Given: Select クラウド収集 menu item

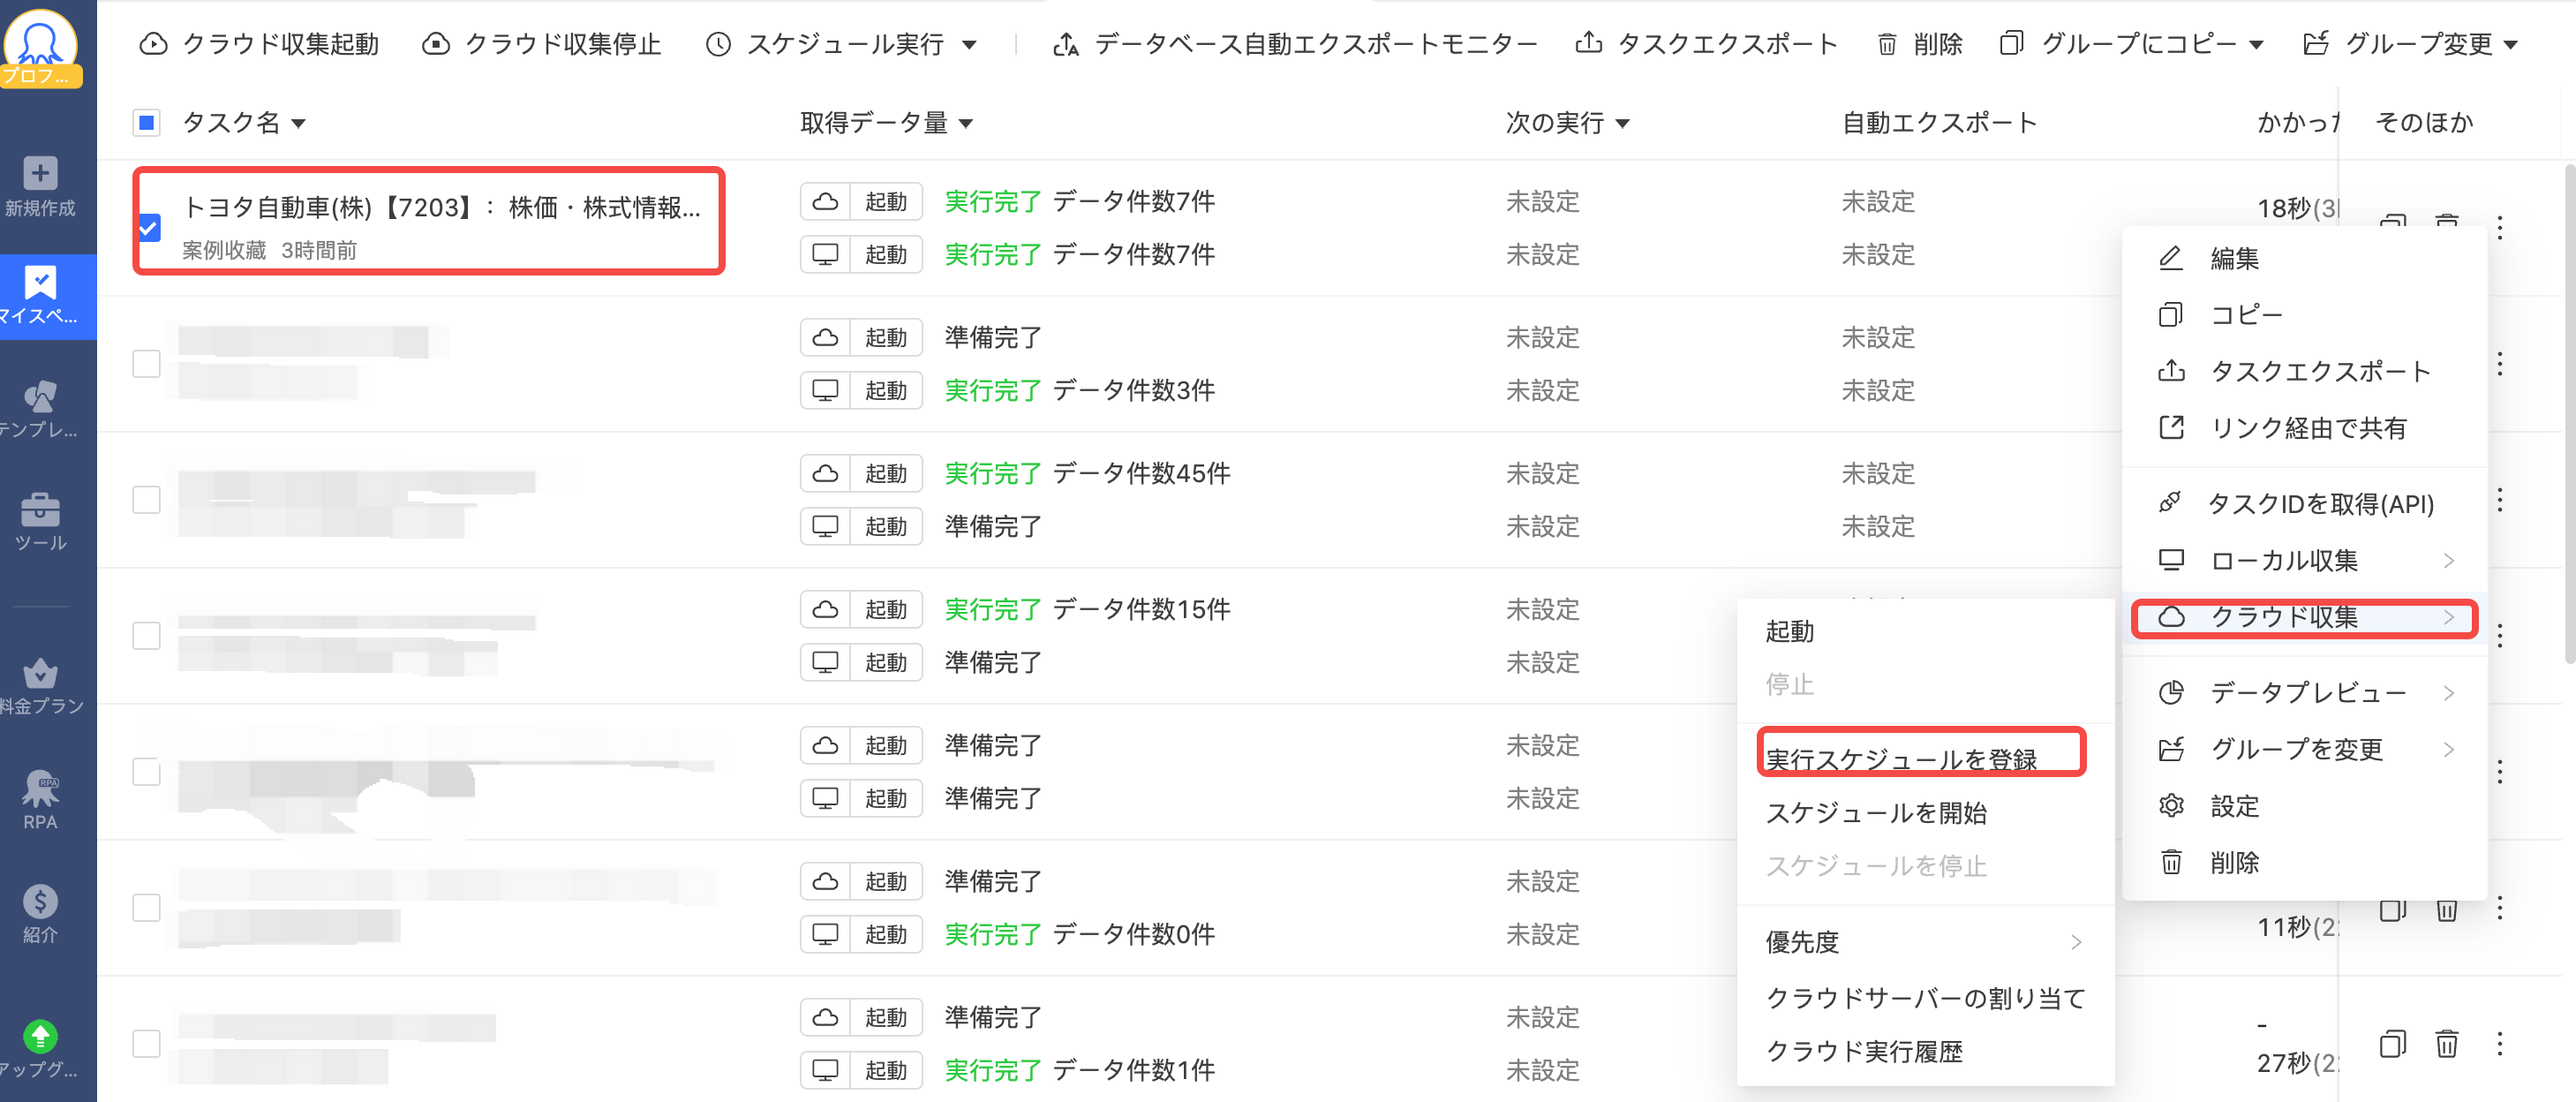Looking at the screenshot, I should coord(2304,617).
